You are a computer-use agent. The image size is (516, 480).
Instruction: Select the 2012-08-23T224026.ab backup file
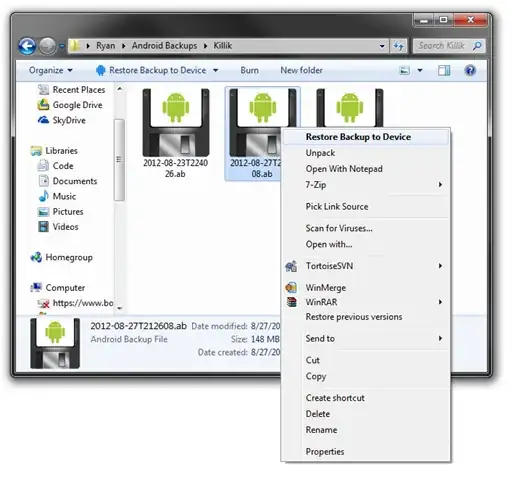[176, 133]
